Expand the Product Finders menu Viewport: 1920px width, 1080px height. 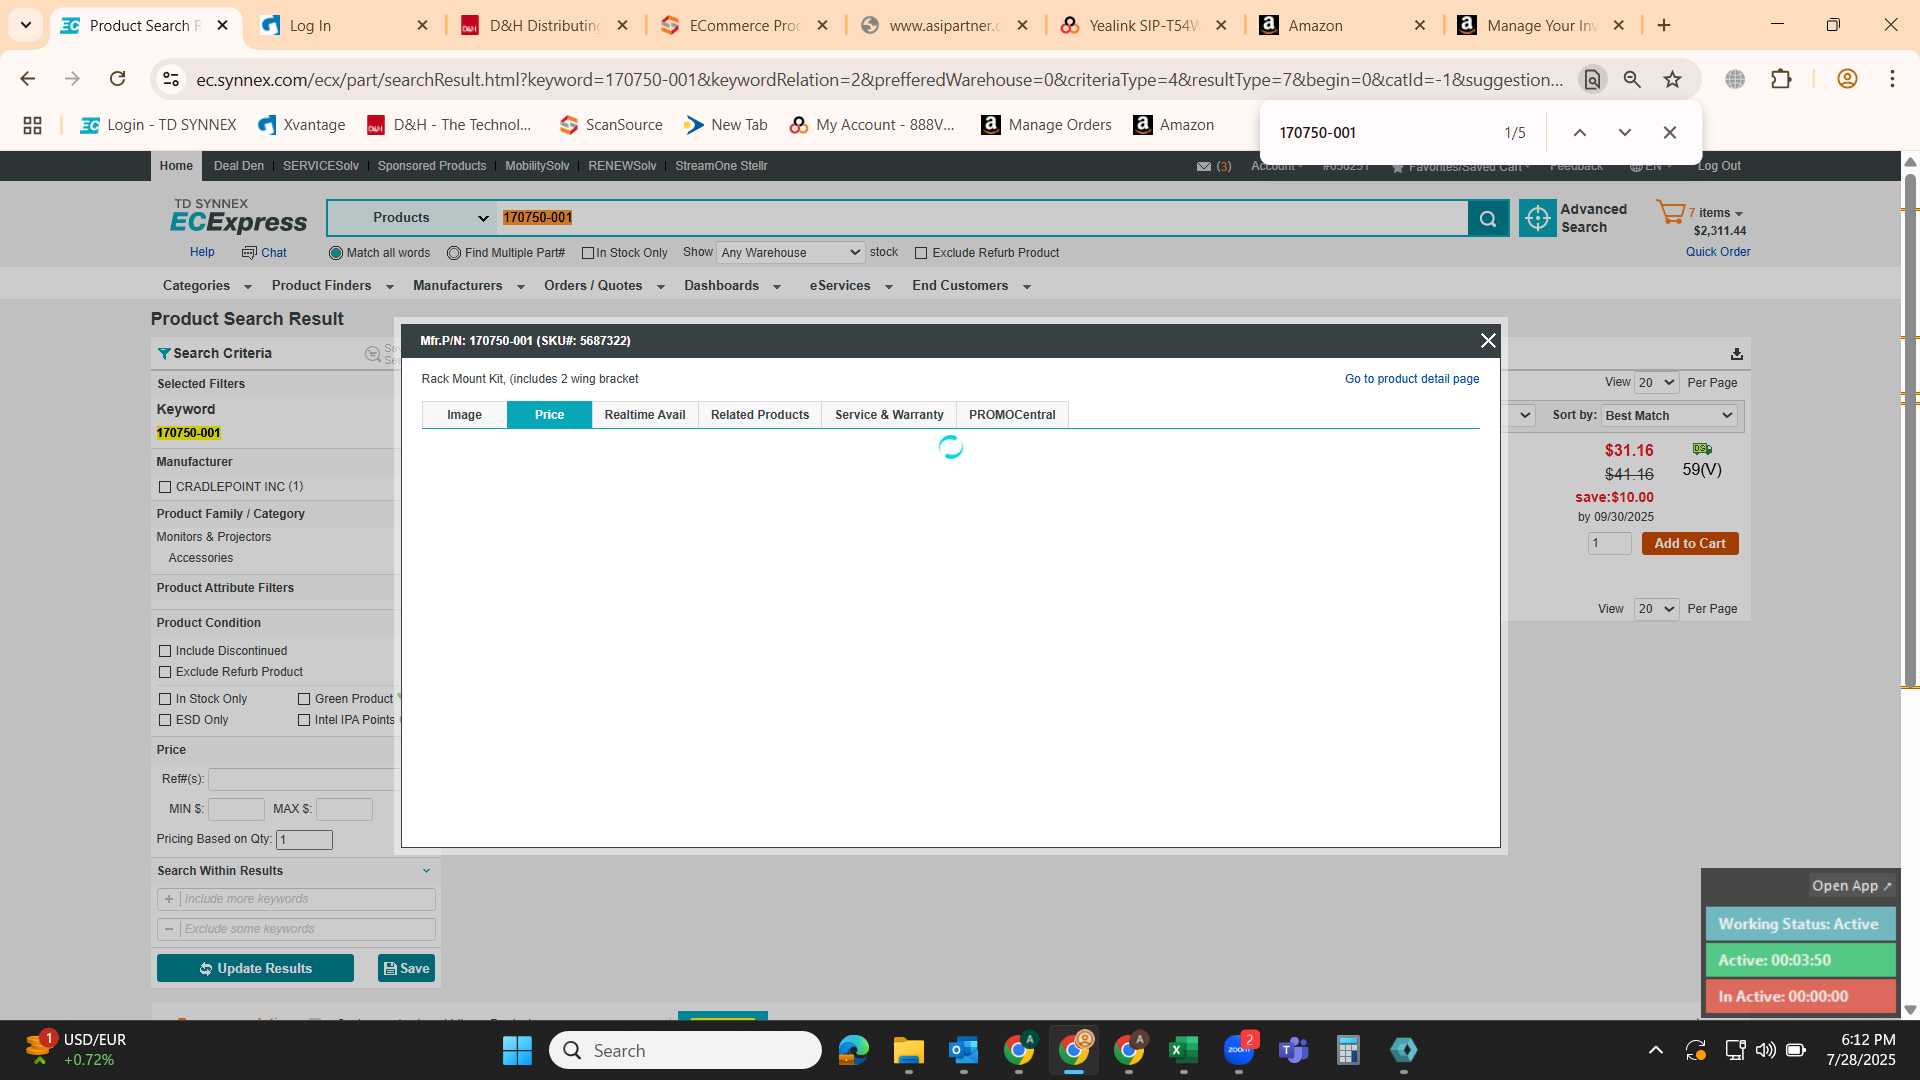click(332, 286)
